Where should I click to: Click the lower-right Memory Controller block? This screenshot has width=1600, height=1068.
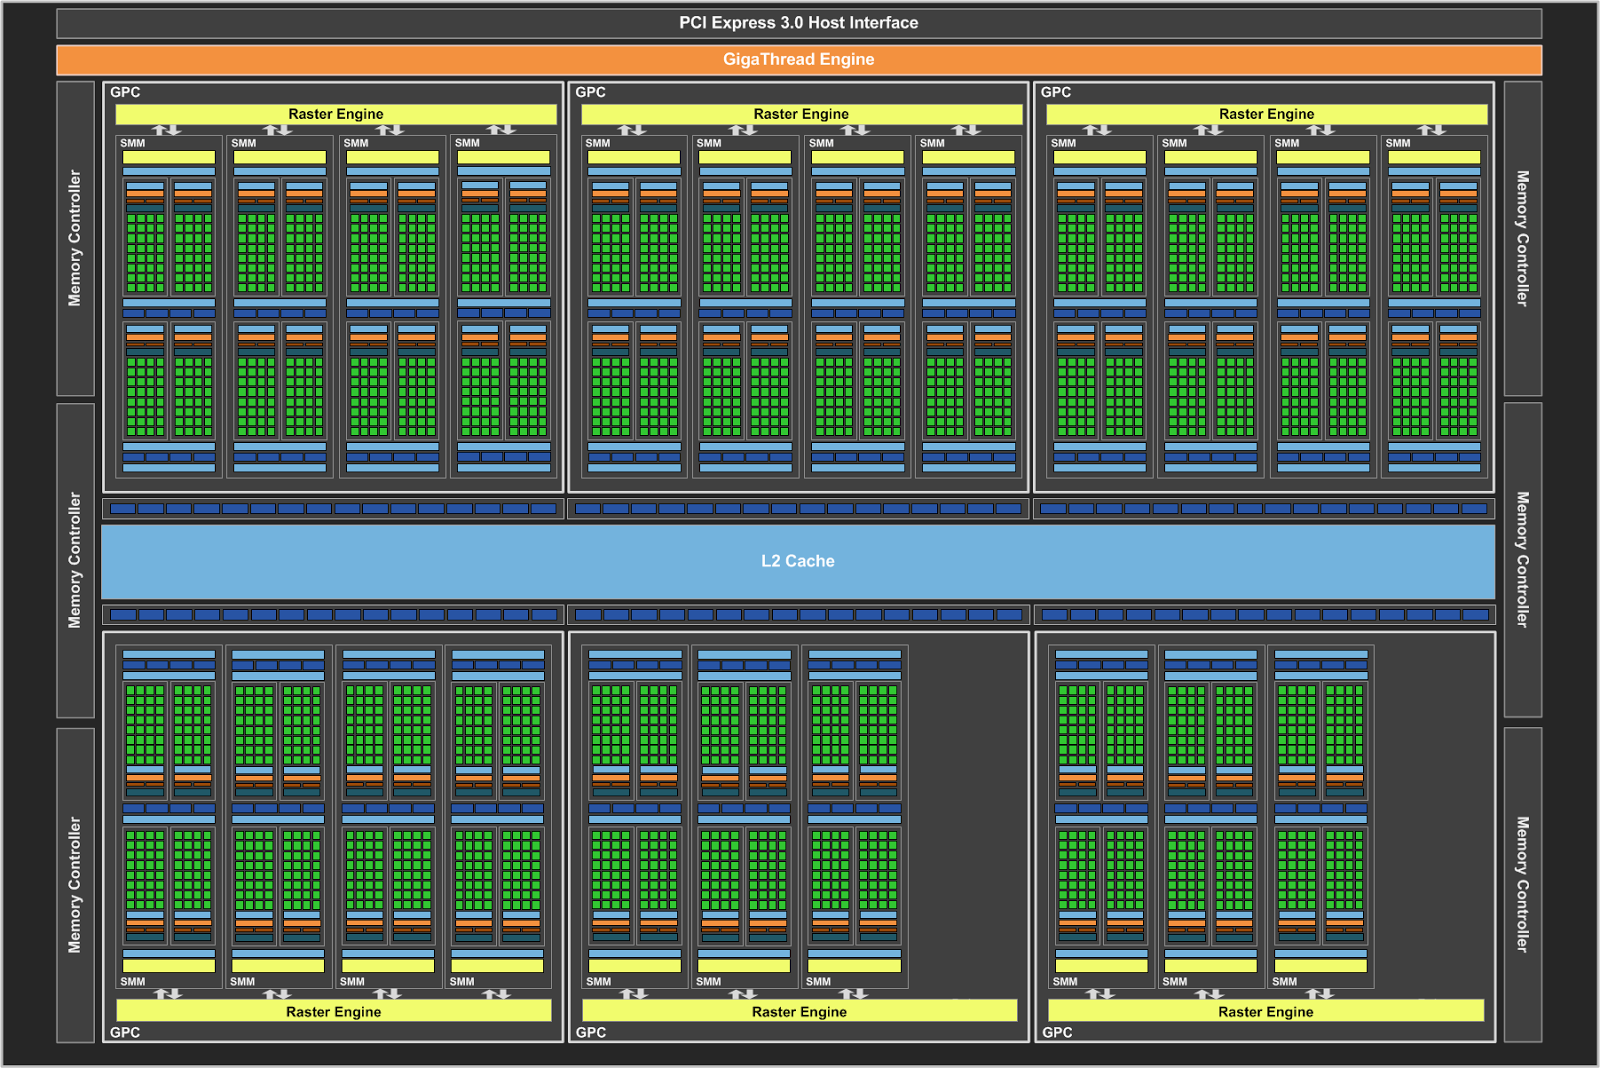coord(1522,885)
